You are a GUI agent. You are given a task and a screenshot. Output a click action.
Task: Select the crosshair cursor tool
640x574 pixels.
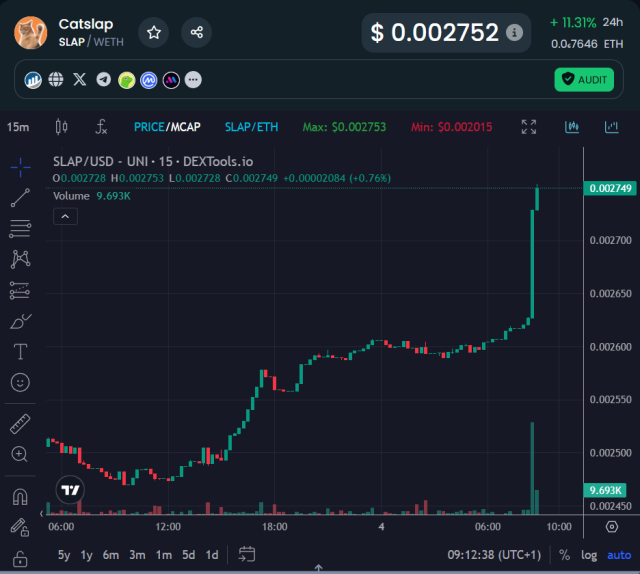tap(20, 167)
